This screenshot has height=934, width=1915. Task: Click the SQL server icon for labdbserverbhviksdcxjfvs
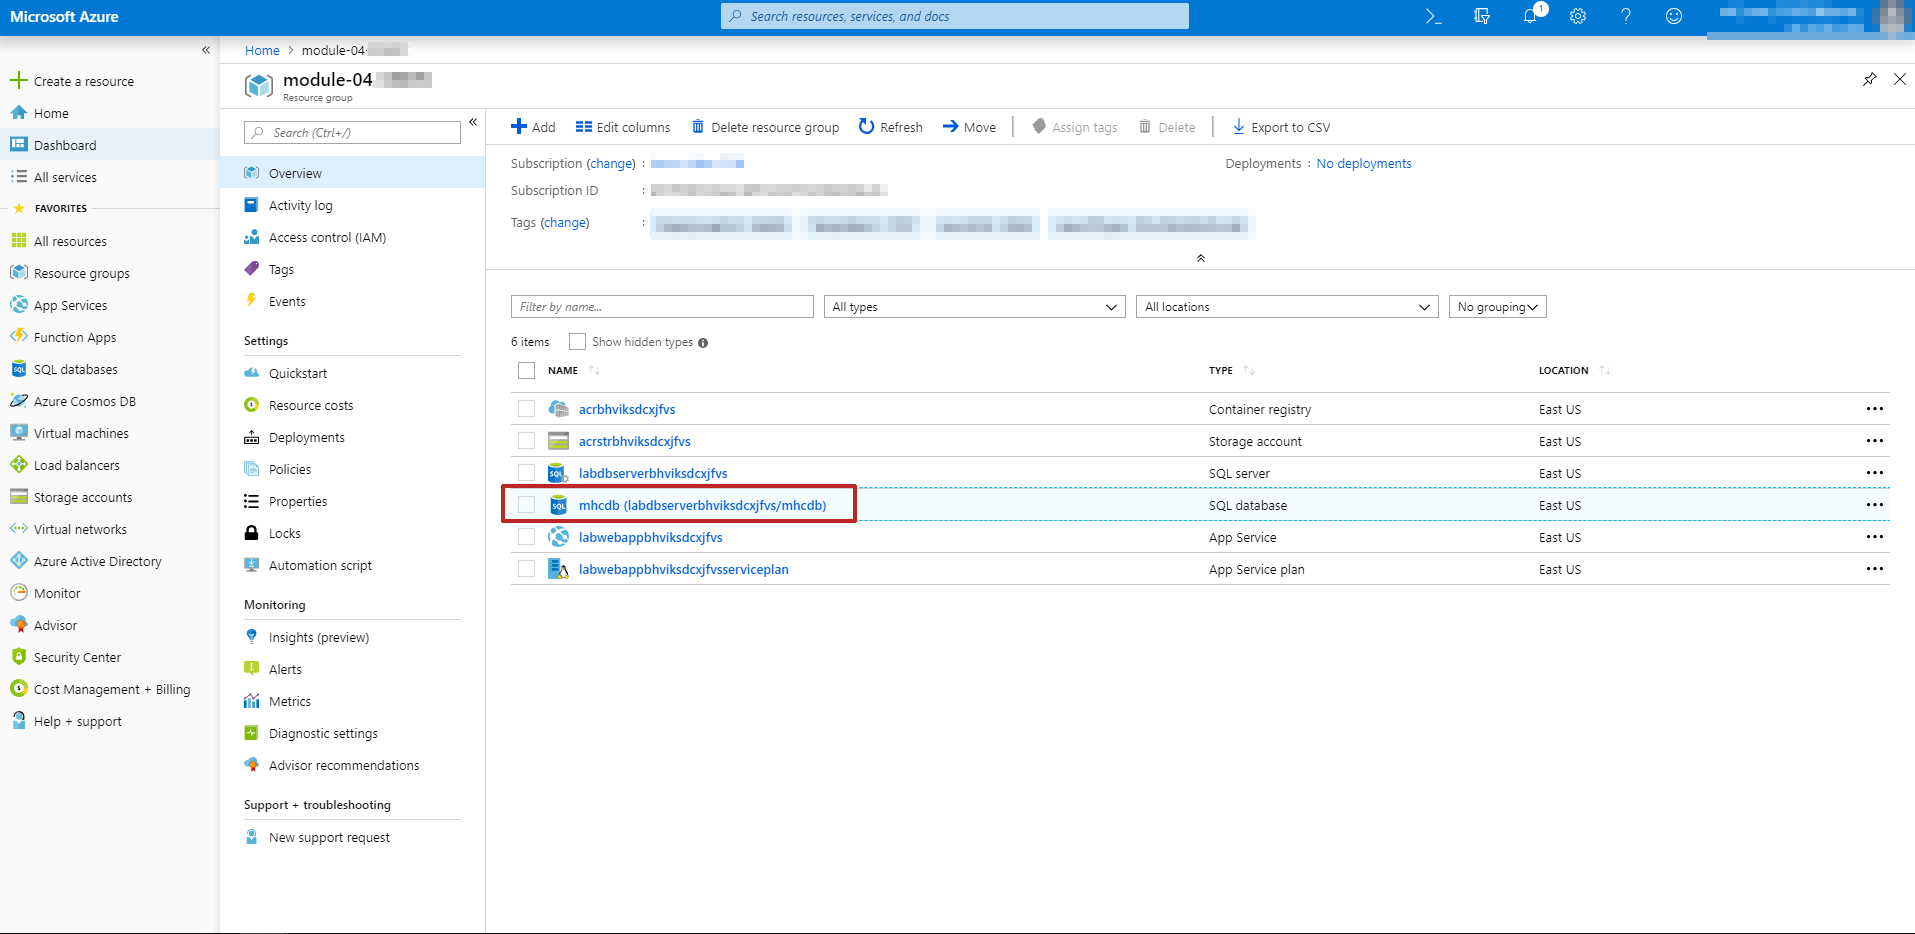coord(558,473)
